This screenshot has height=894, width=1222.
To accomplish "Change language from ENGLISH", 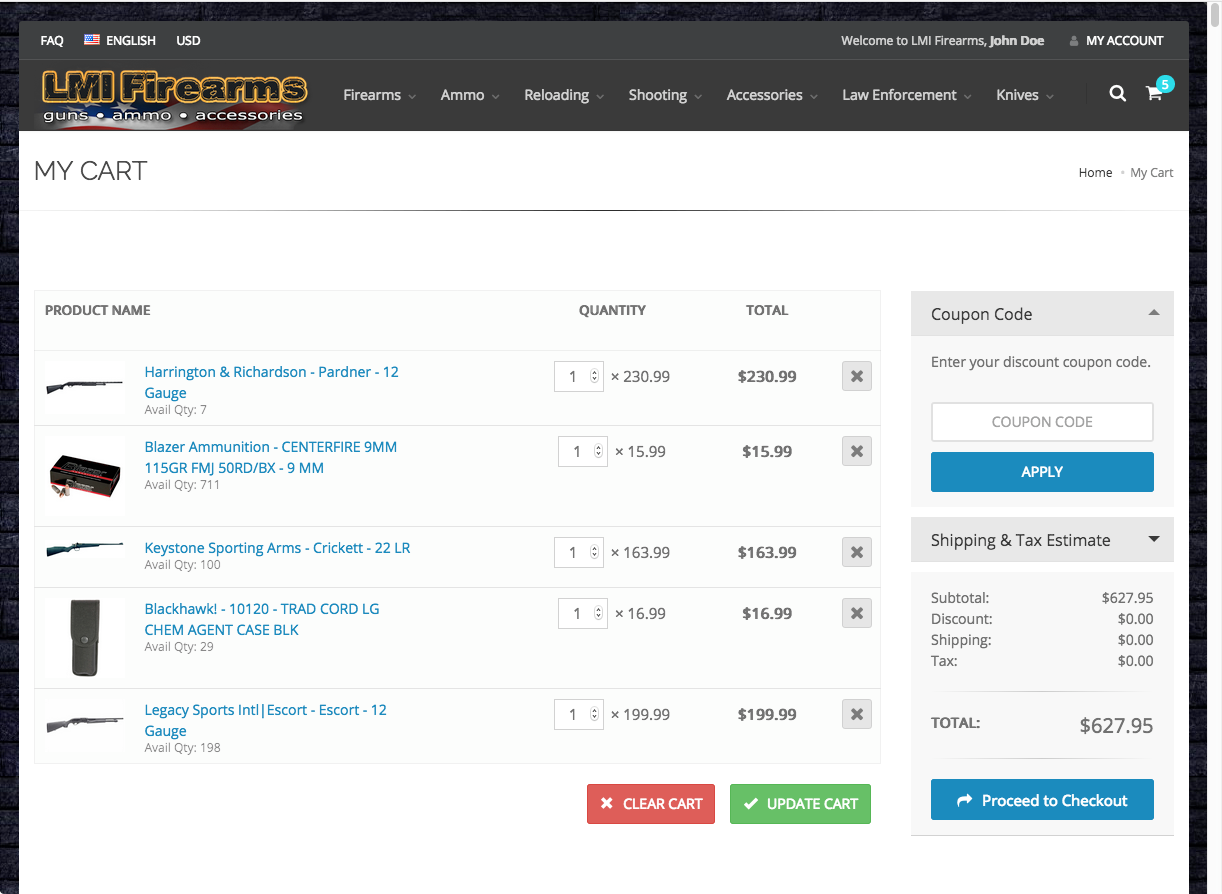I will coord(131,41).
